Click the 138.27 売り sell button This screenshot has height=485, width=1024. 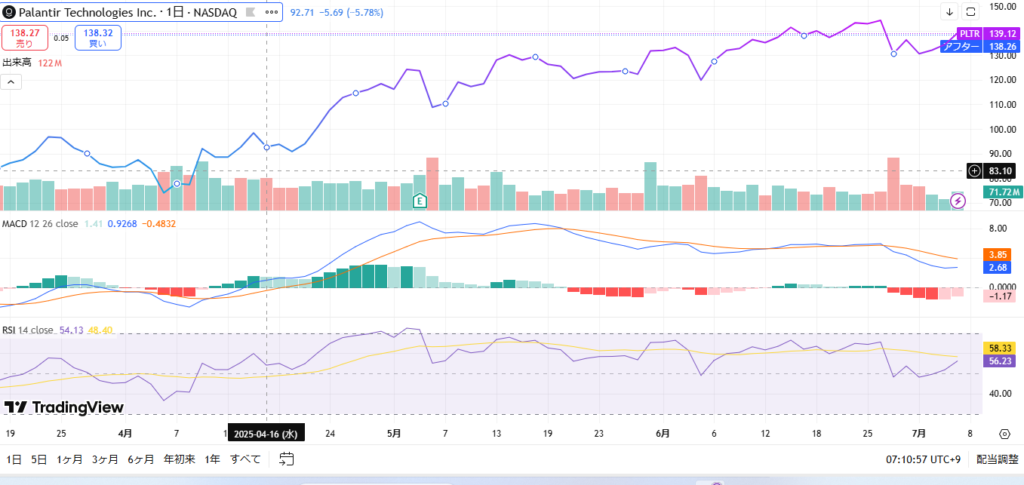pyautogui.click(x=25, y=38)
